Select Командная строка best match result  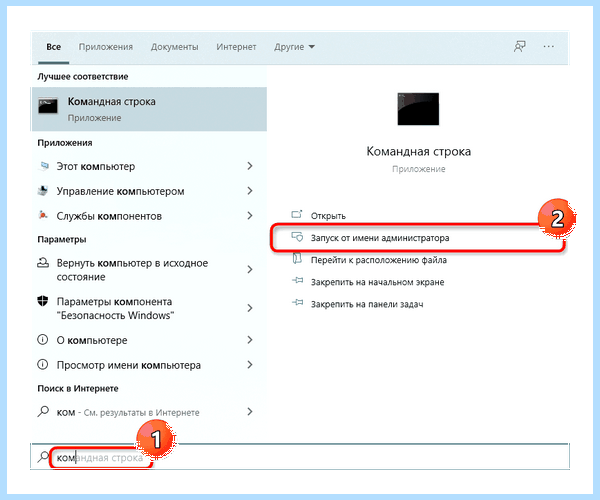[x=149, y=109]
